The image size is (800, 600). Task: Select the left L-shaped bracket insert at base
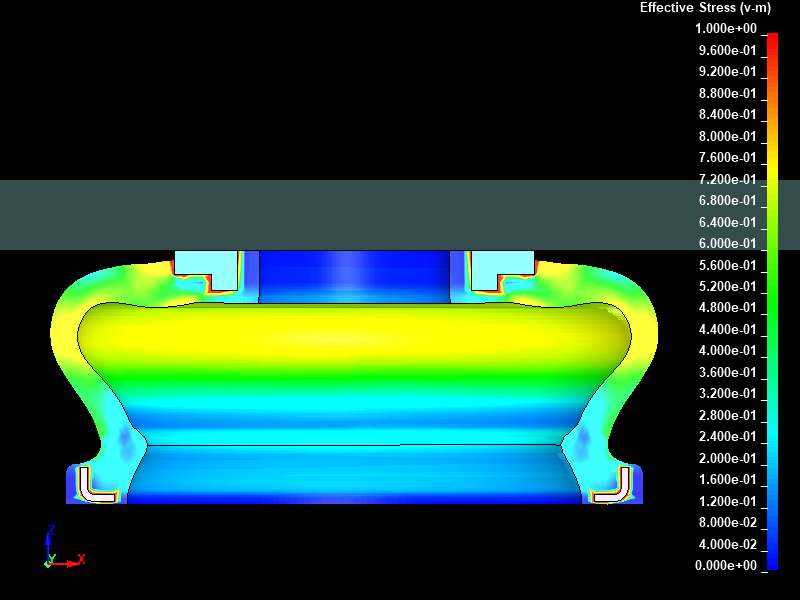(x=97, y=485)
